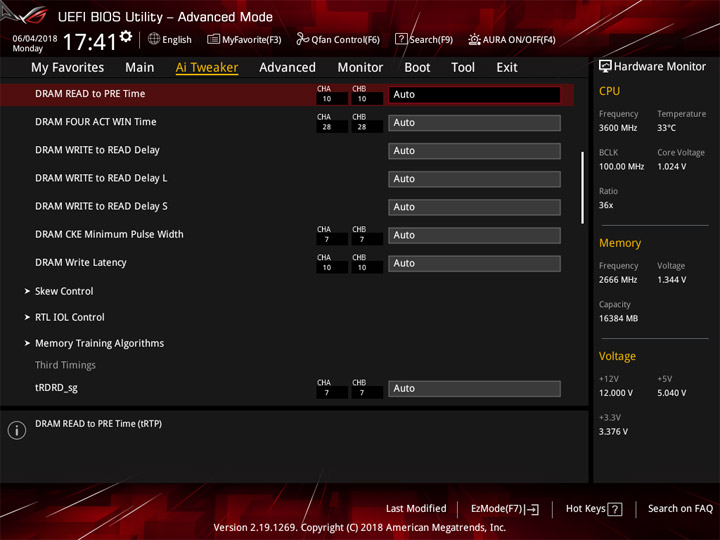Click Memory capacity 16384 MB value
The height and width of the screenshot is (540, 720).
[x=618, y=319]
